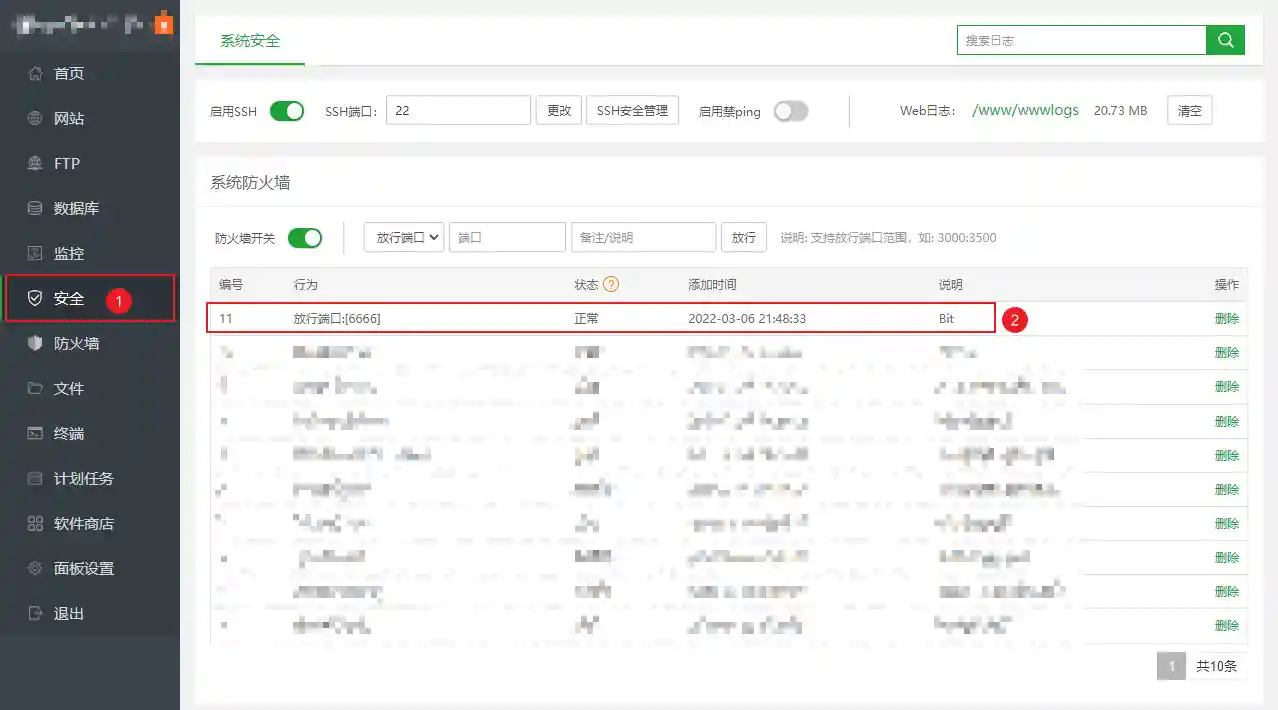Turn off the 防火墙开关 toggle
1278x710 pixels.
click(305, 238)
